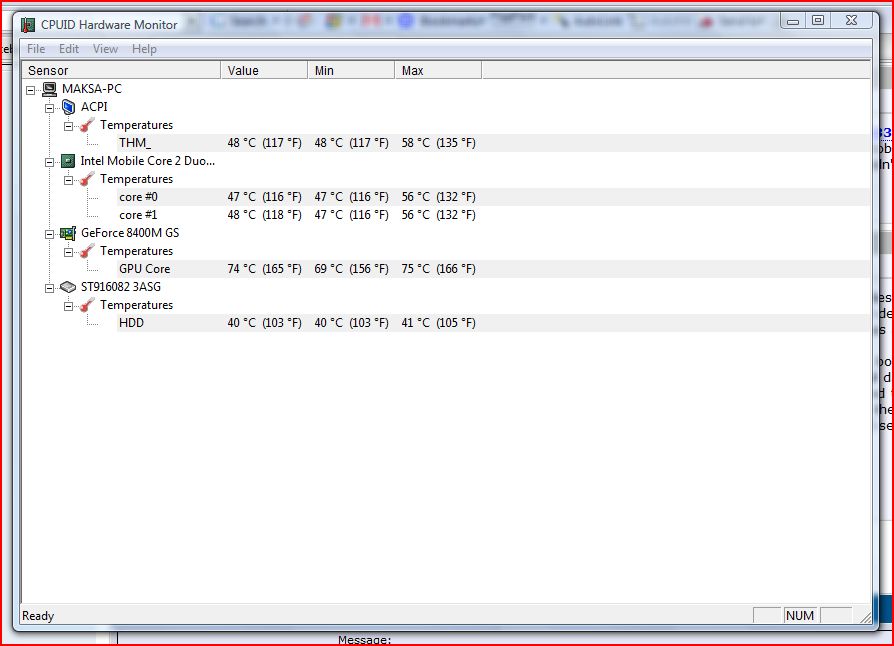This screenshot has height=646, width=894.
Task: Click the core #1 max value 56 °C (132 °F)
Action: (x=438, y=216)
